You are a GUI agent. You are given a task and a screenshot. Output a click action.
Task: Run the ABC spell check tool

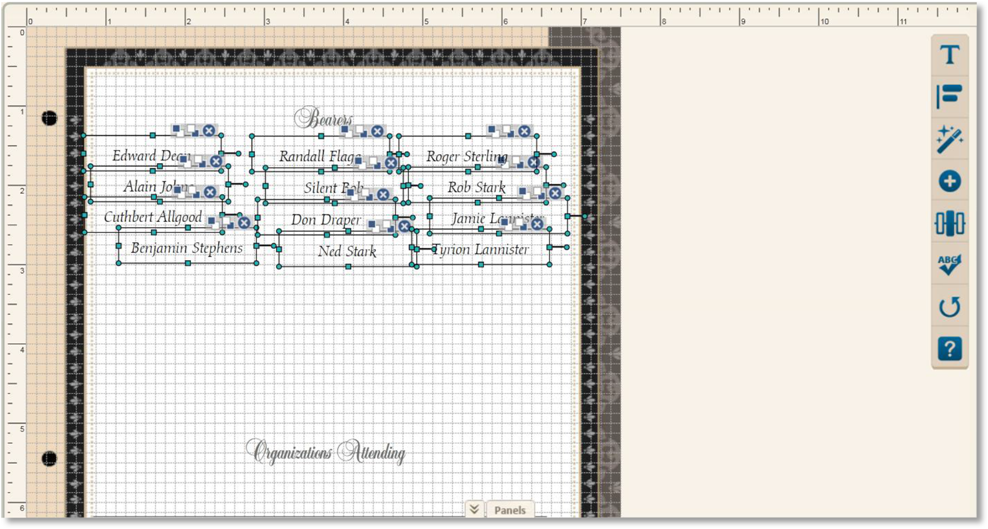(x=949, y=265)
